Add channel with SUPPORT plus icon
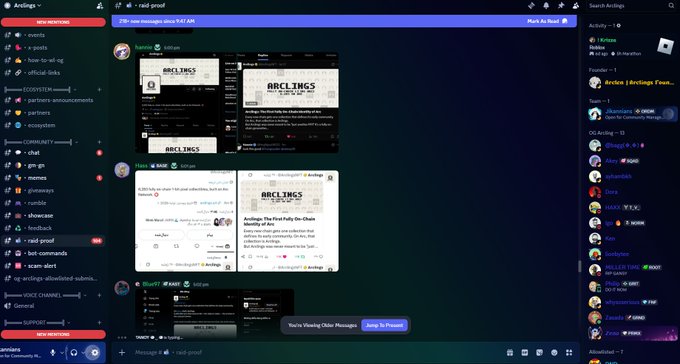Screen dimensions: 680x364 99,323
